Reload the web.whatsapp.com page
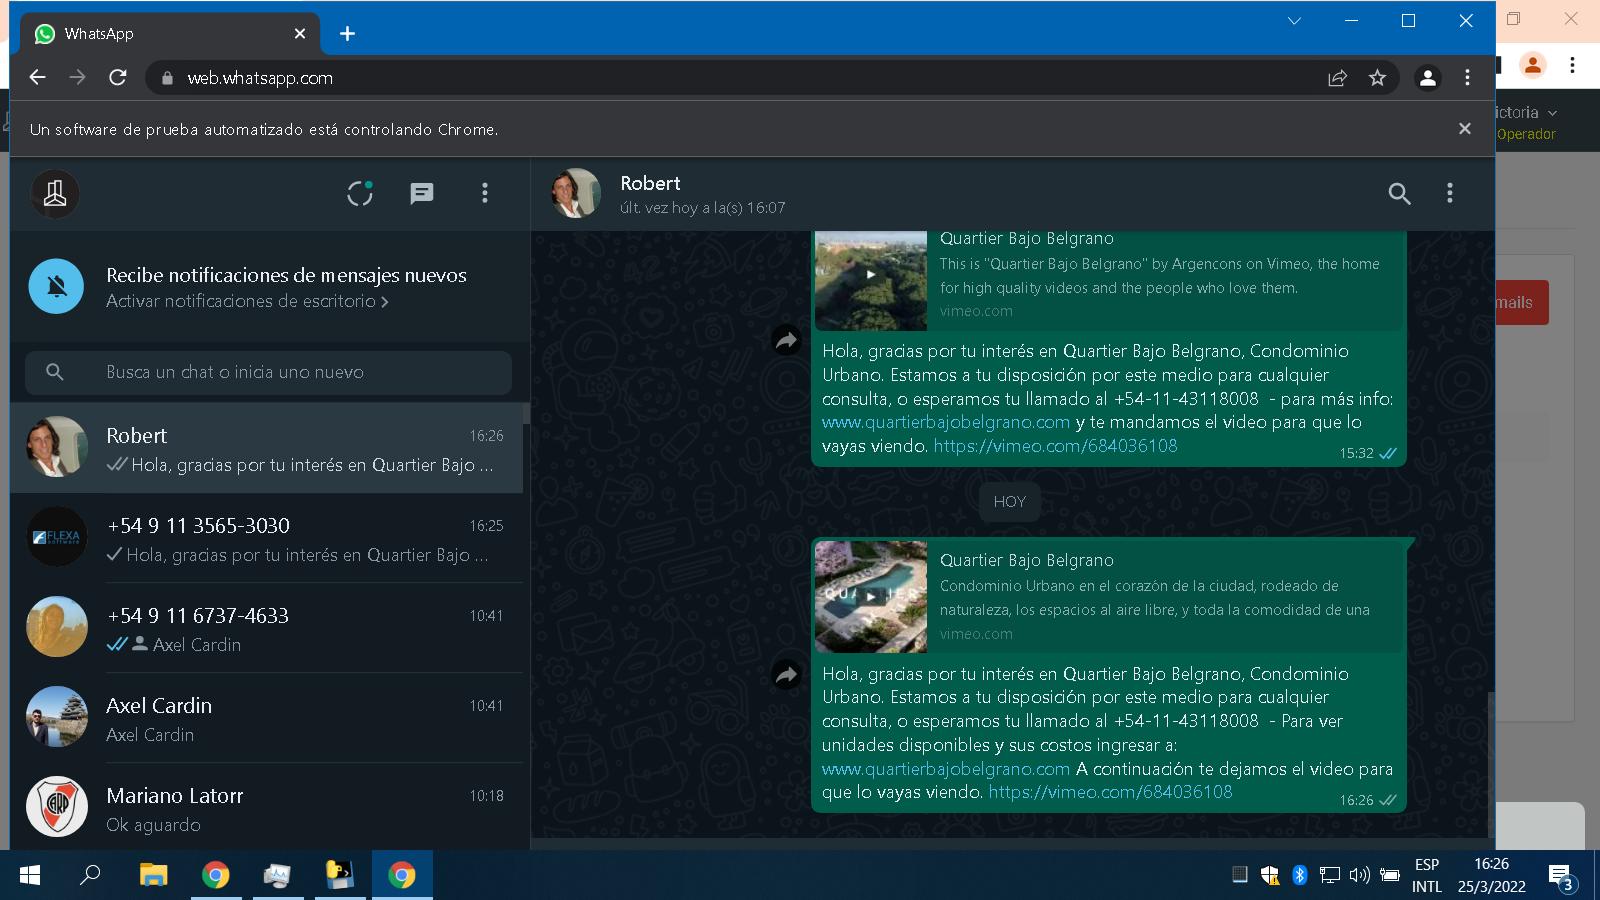Viewport: 1600px width, 900px height. (x=118, y=77)
